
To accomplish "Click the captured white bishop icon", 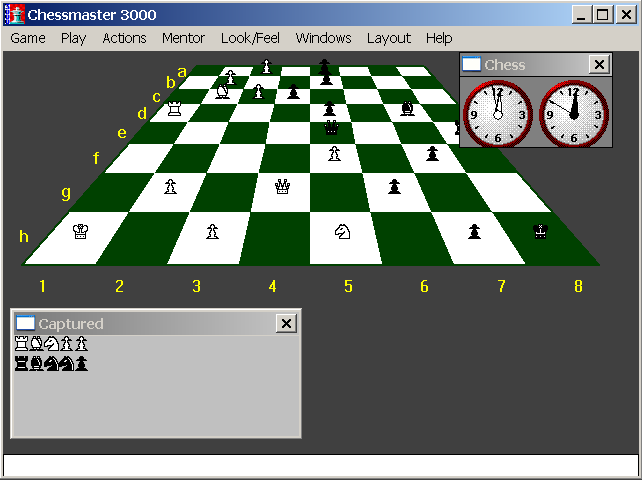I will (36, 343).
